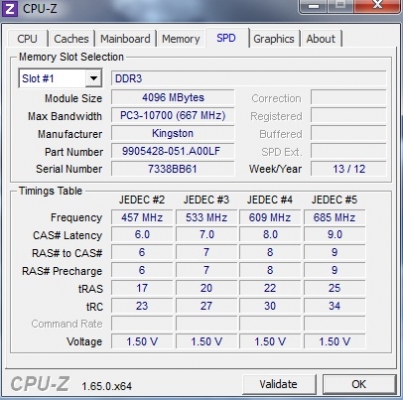The width and height of the screenshot is (403, 400).
Task: Click the Max Bandwidth PC3-10700 field
Action: point(173,115)
